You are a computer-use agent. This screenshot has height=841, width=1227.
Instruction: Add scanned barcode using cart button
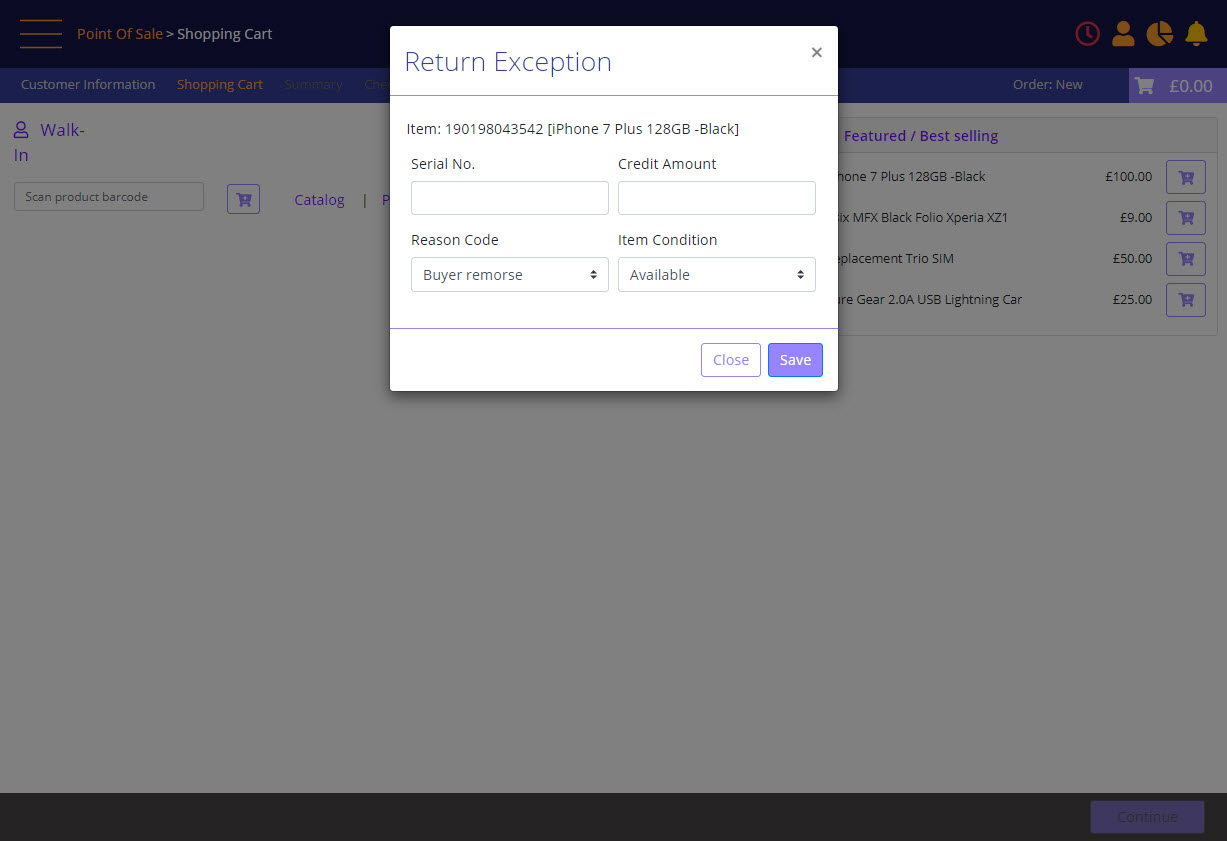point(243,198)
